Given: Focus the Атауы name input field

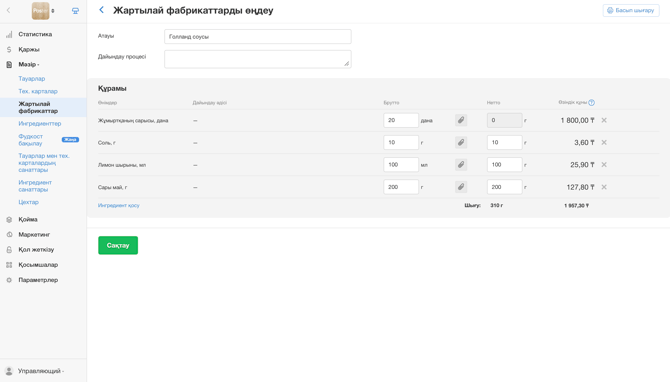Looking at the screenshot, I should click(x=258, y=36).
